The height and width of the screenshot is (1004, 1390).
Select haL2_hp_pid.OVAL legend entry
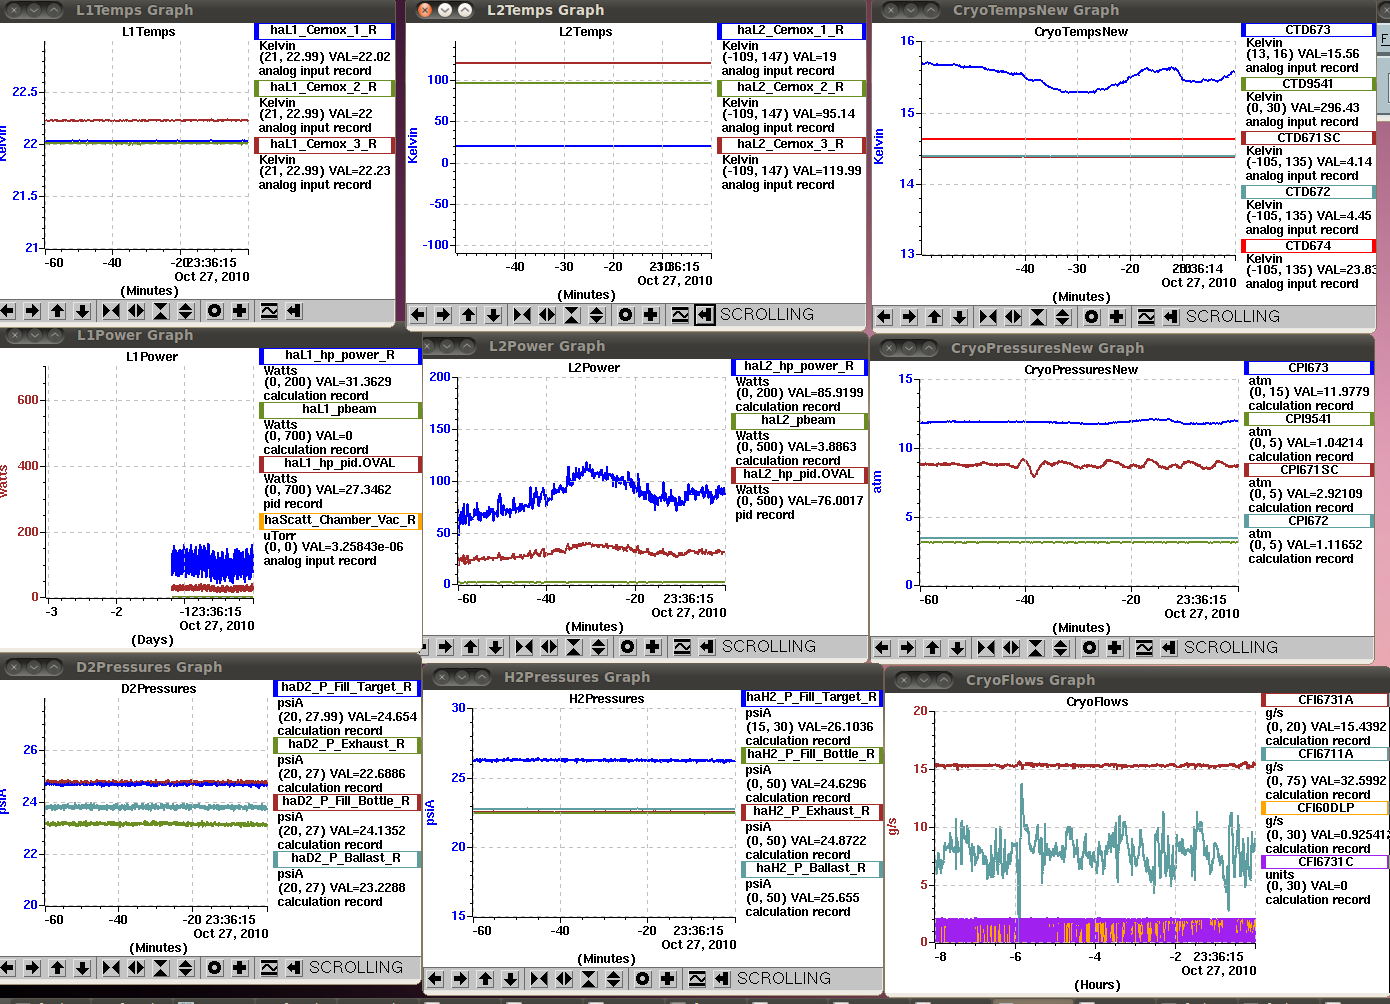[x=799, y=475]
